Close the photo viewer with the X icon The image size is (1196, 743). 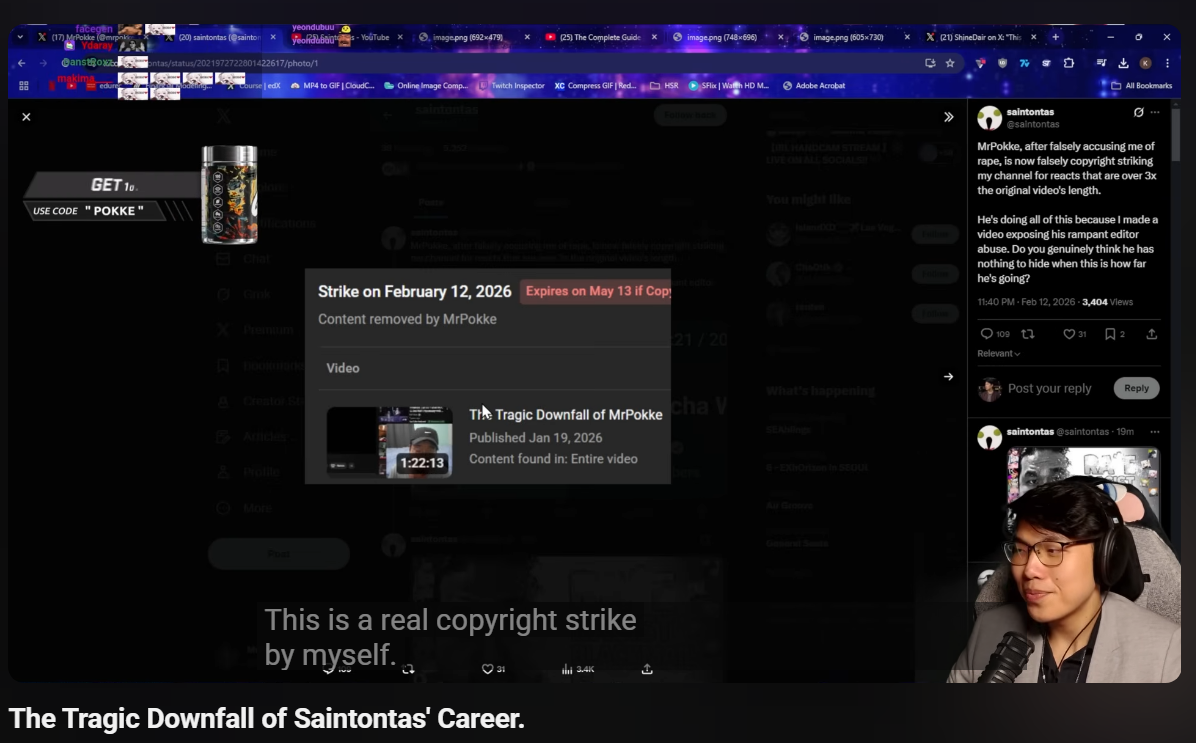point(26,117)
